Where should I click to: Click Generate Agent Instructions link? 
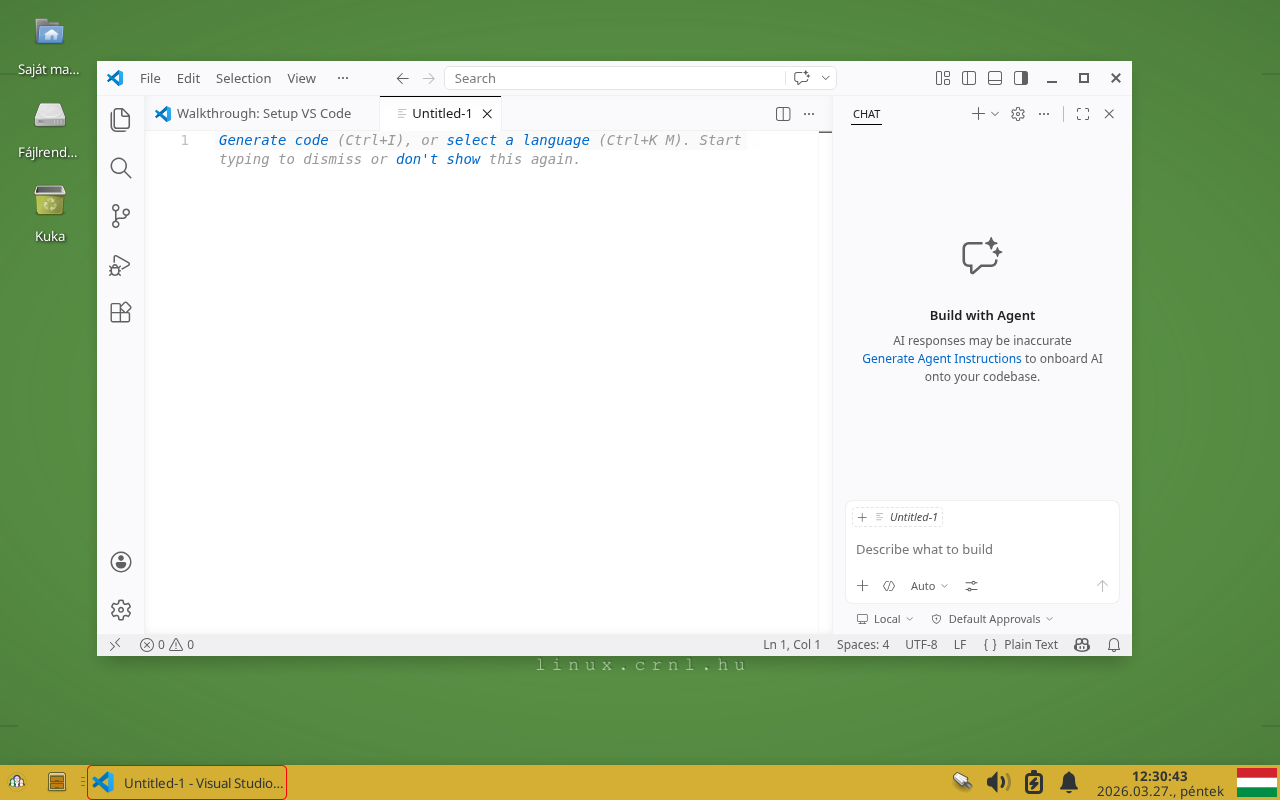click(x=941, y=358)
